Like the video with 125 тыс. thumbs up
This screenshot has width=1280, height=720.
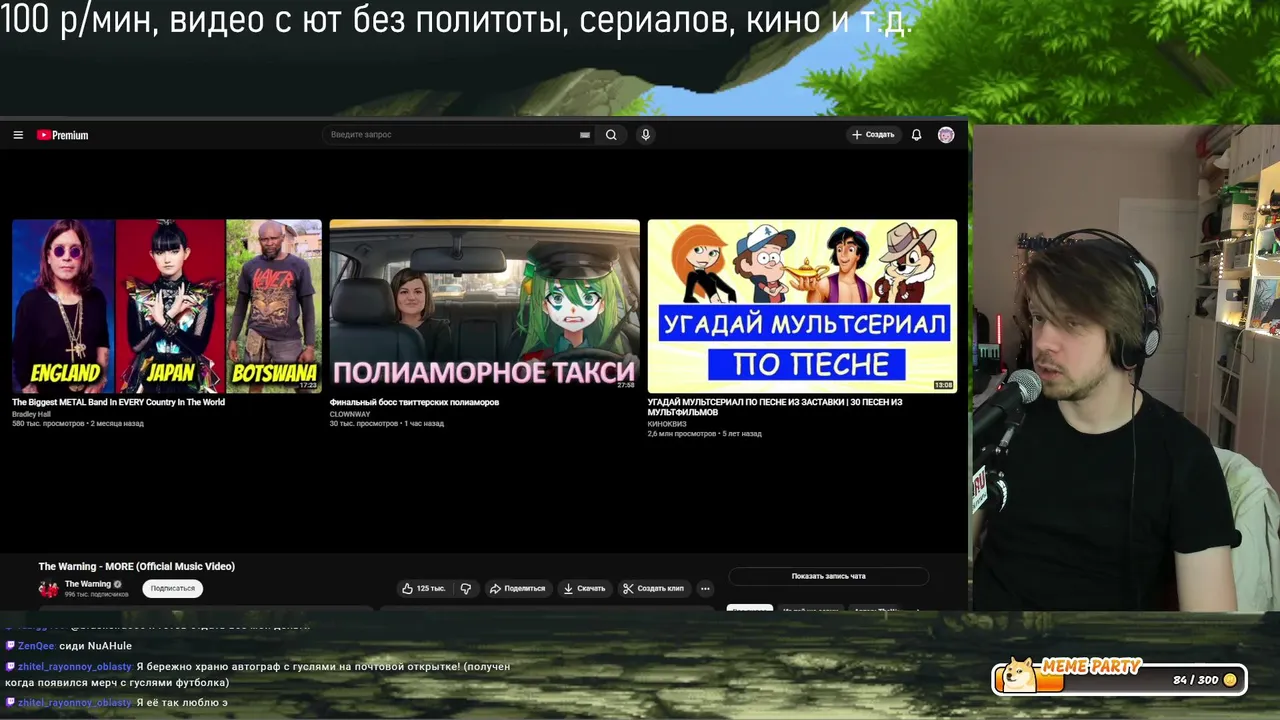coord(423,589)
